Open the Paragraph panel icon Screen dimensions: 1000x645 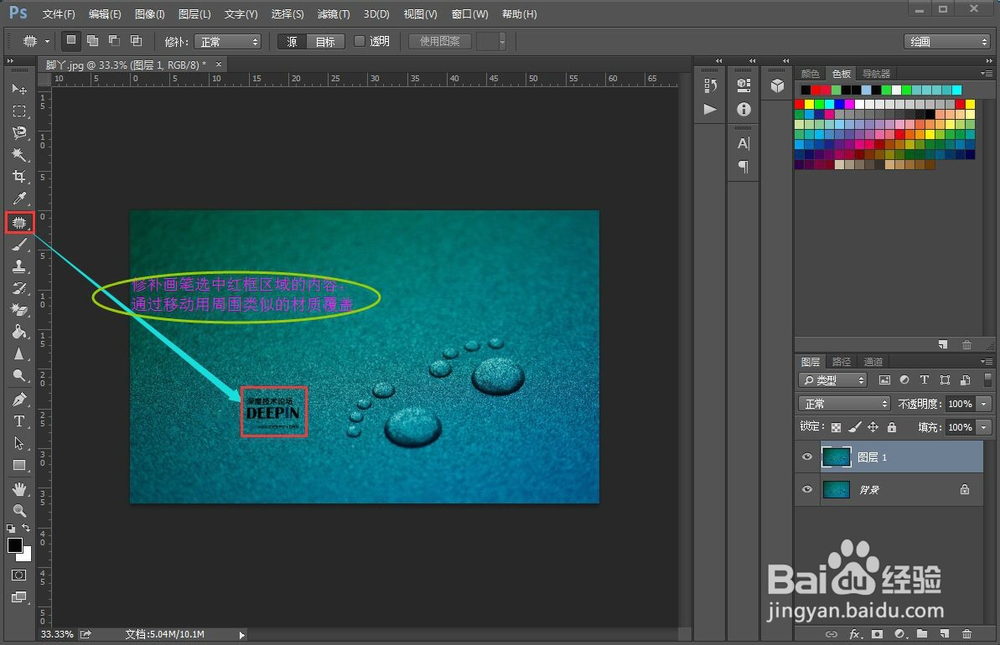744,167
